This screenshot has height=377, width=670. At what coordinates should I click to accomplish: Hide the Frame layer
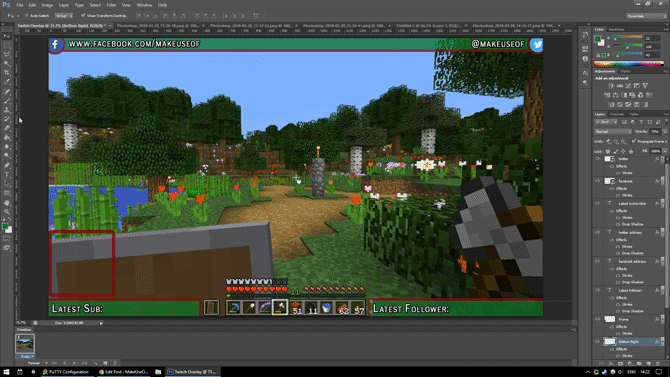click(598, 319)
